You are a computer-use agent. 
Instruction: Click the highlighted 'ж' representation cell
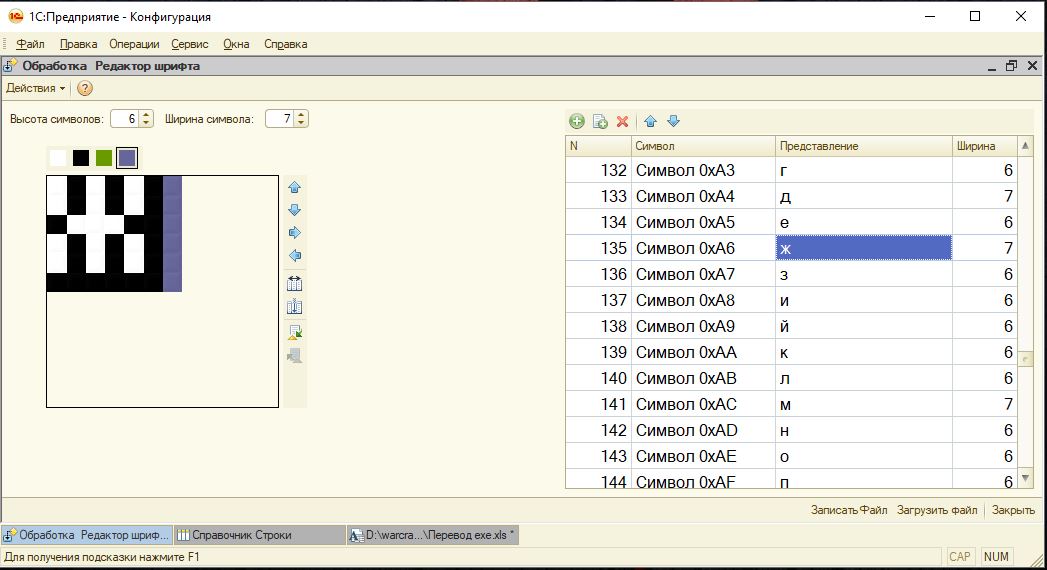864,248
